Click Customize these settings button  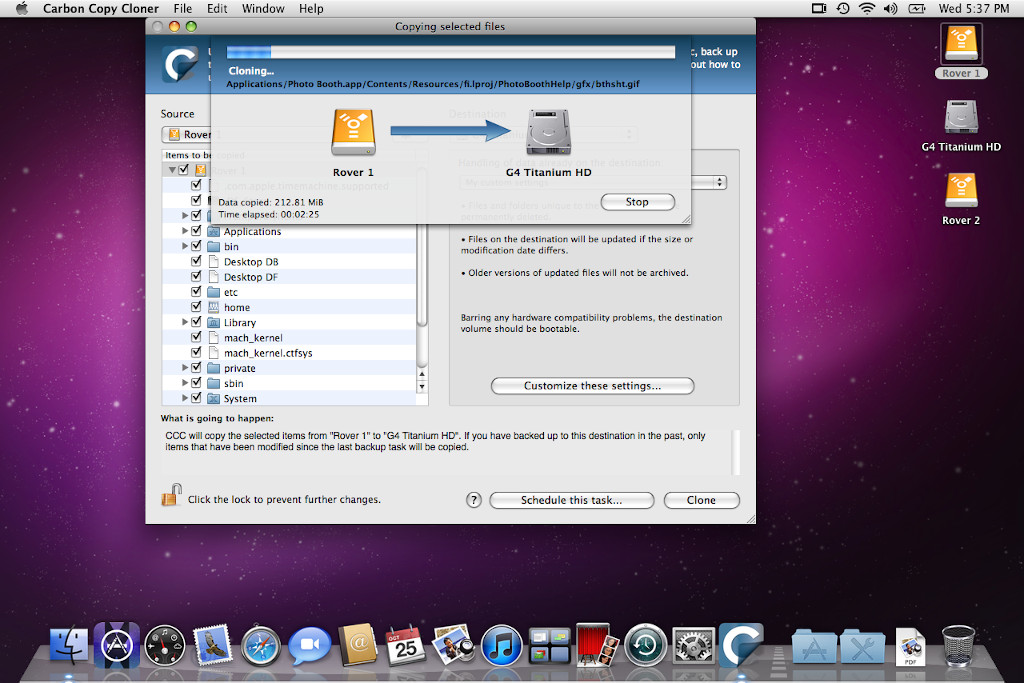(592, 386)
